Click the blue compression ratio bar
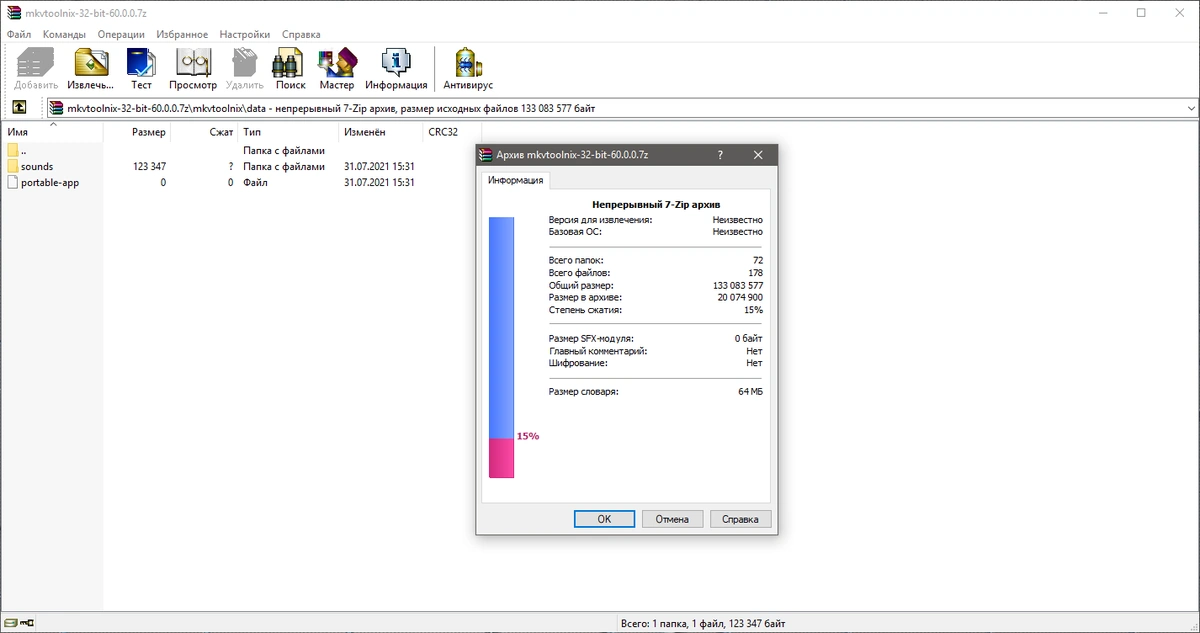Screen dimensions: 1200x633 coord(501,327)
